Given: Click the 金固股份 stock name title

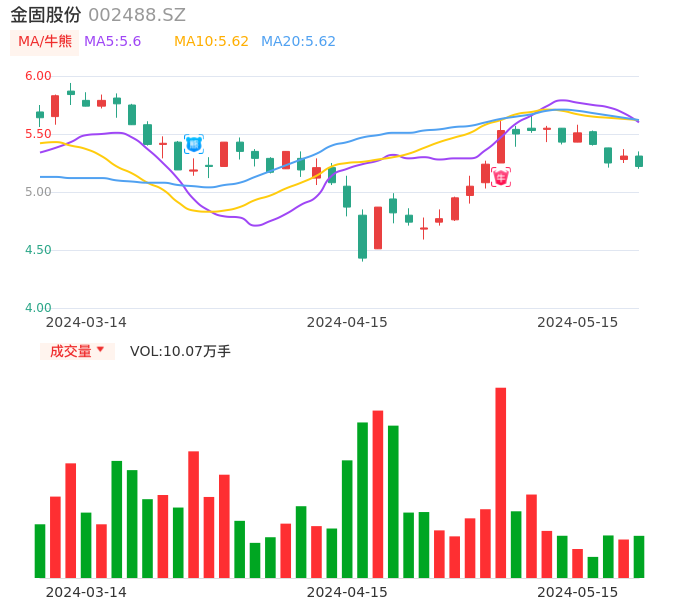Looking at the screenshot, I should coord(46,15).
